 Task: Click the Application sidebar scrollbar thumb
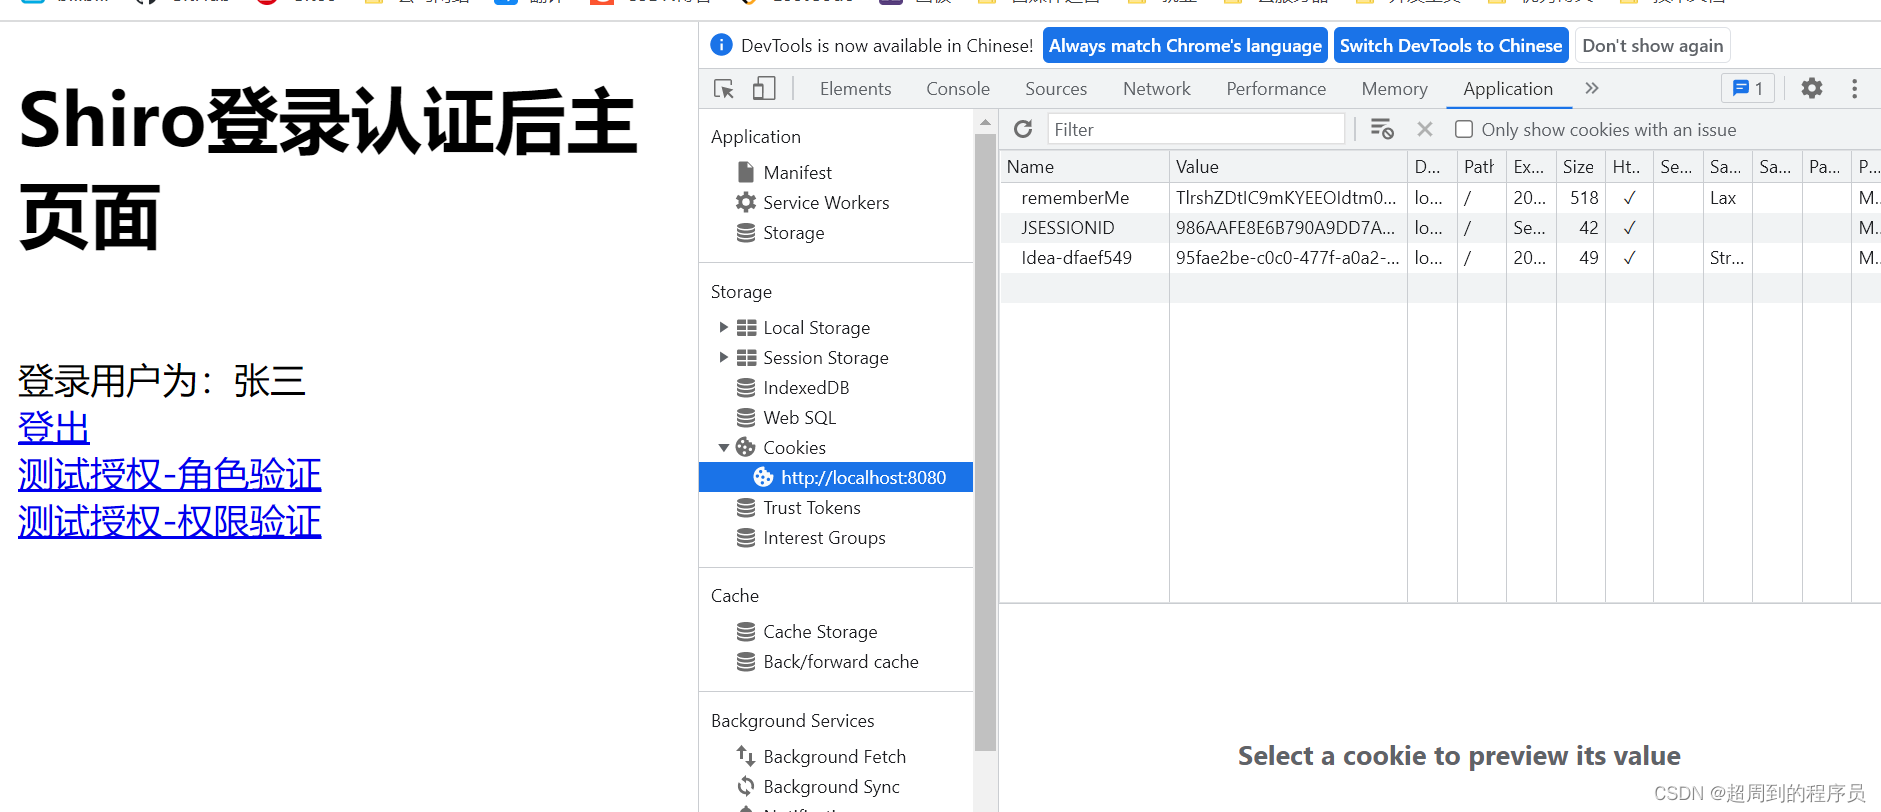pos(985,442)
